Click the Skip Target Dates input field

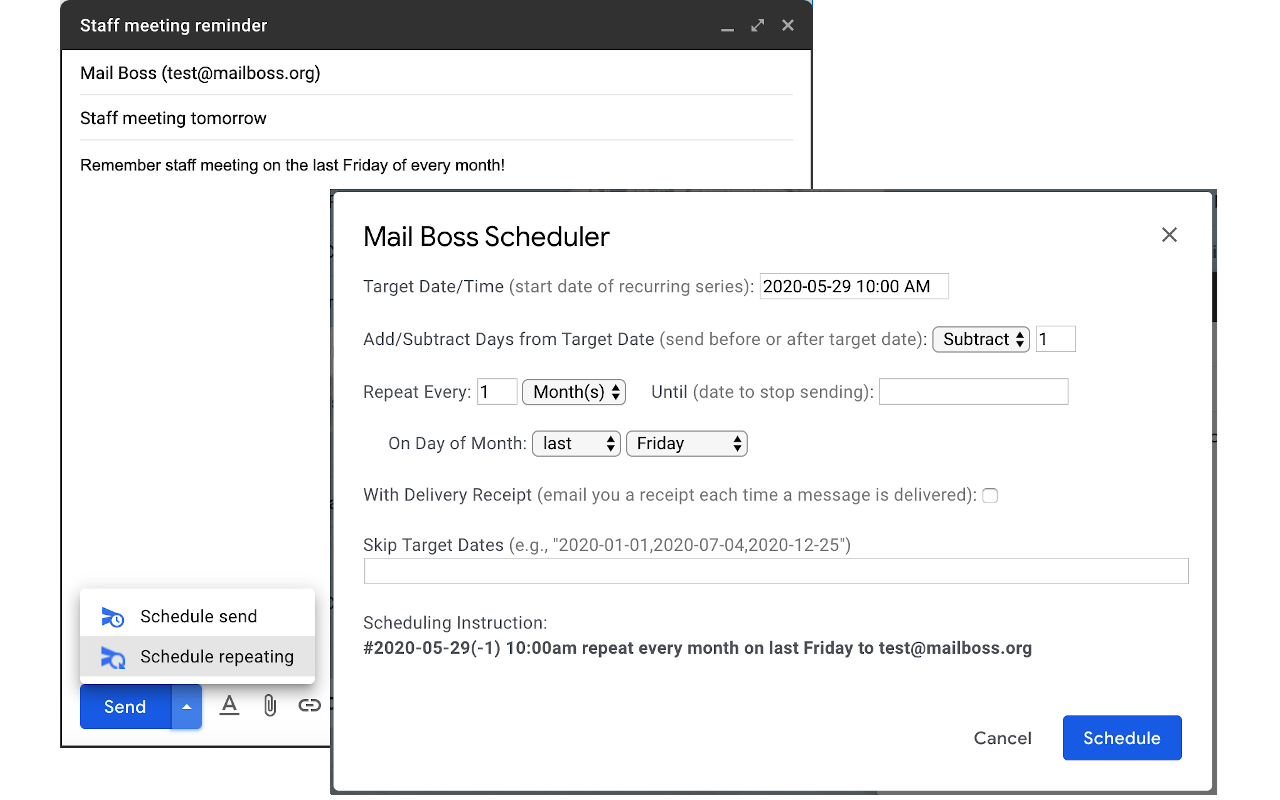[x=776, y=571]
